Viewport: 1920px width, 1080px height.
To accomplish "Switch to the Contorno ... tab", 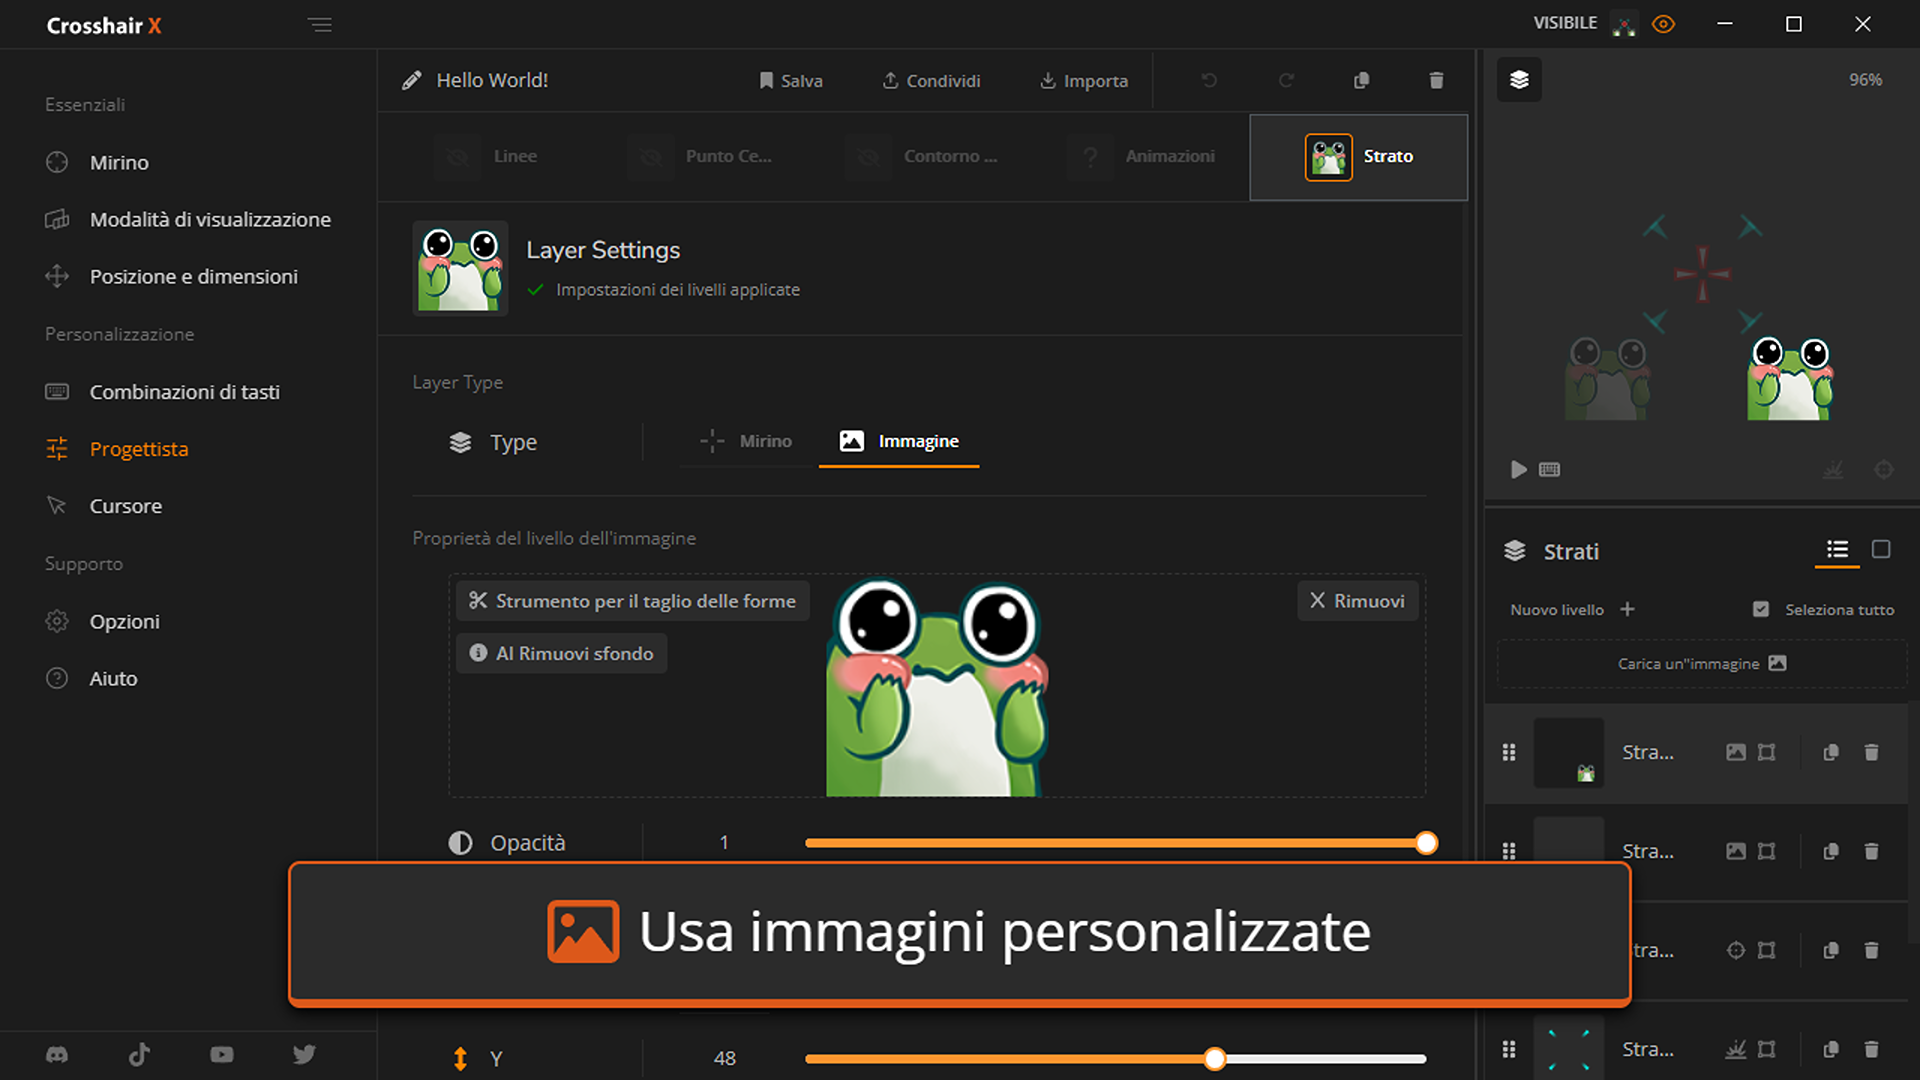I will pos(923,157).
